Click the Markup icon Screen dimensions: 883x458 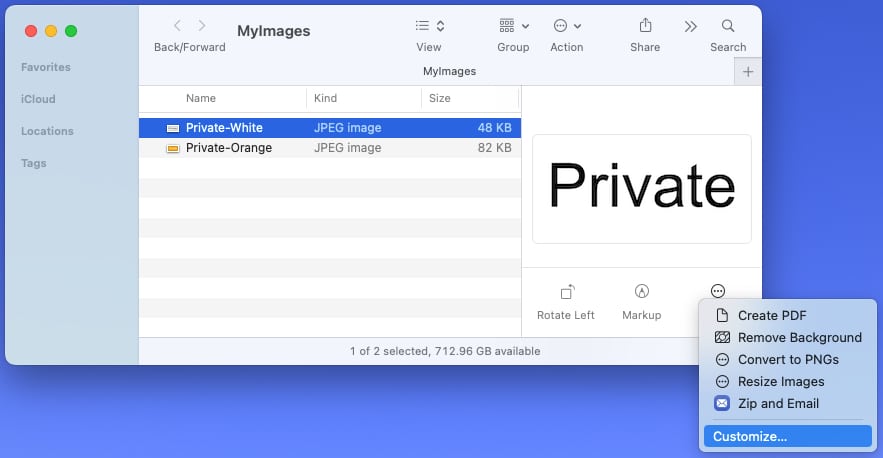point(642,291)
